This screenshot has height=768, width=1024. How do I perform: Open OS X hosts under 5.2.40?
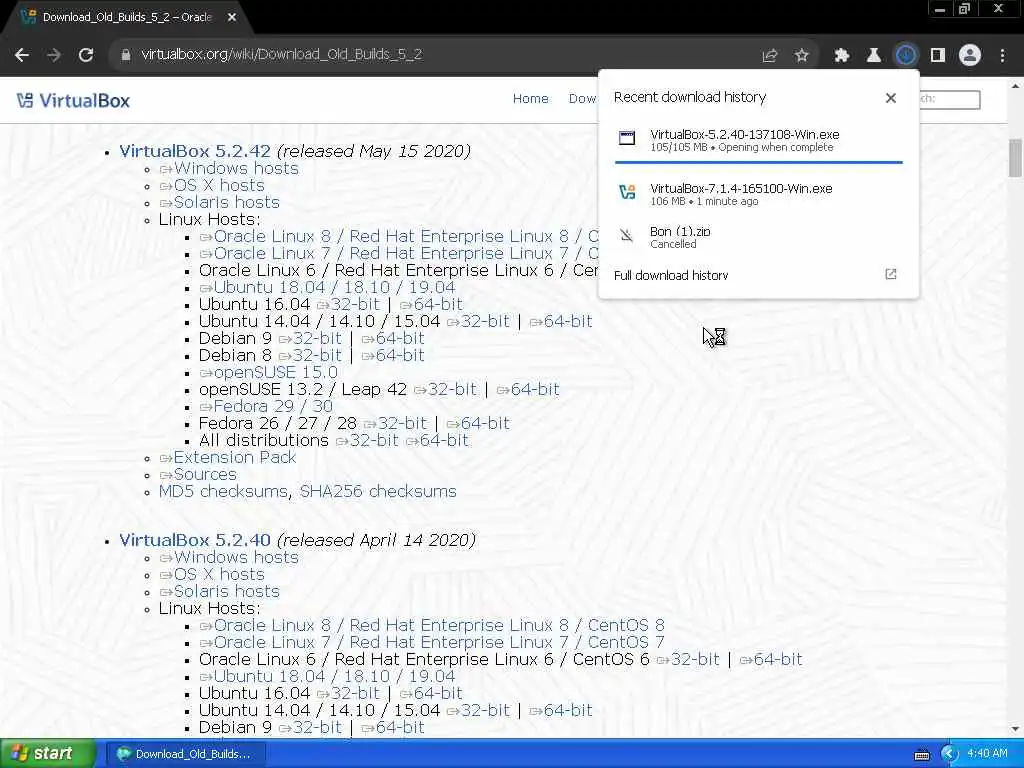point(212,575)
